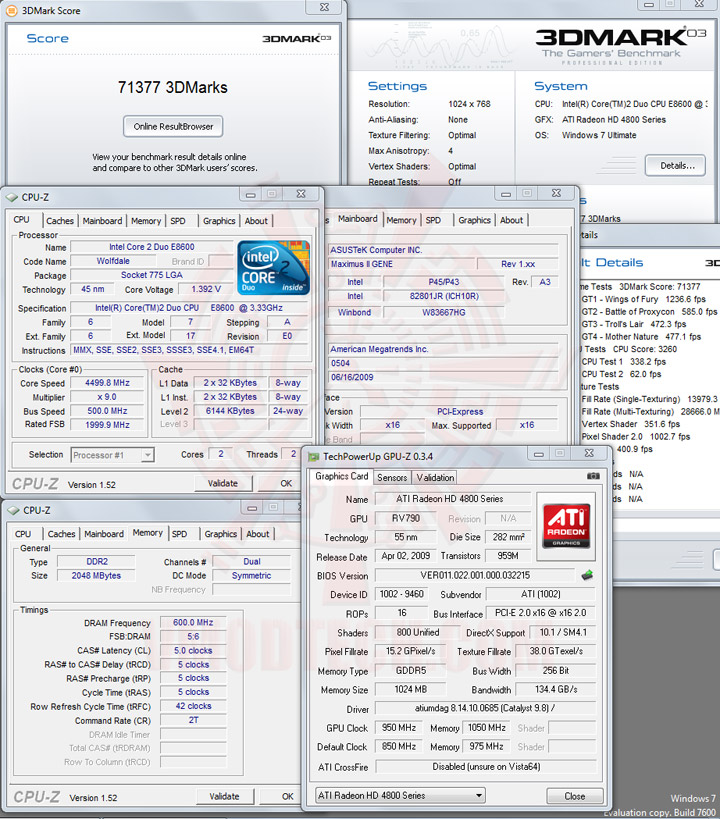Image resolution: width=720 pixels, height=819 pixels.
Task: Click Online ResultBrowser button
Action: coord(173,126)
